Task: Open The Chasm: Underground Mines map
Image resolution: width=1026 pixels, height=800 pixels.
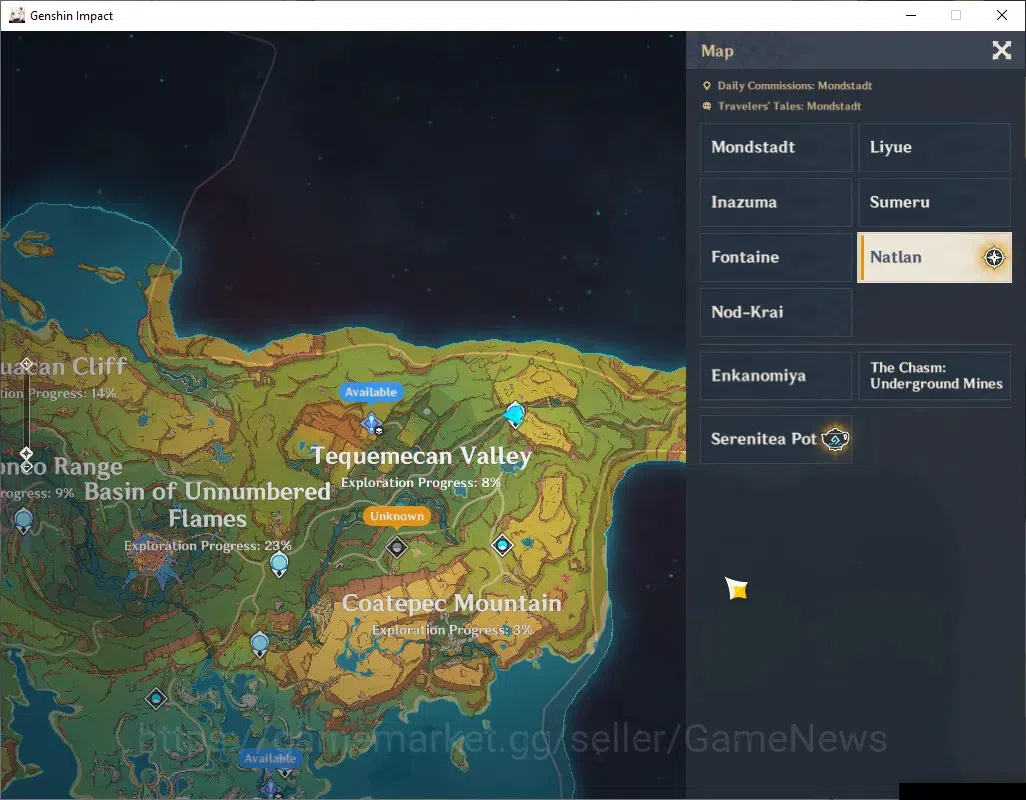Action: (934, 375)
